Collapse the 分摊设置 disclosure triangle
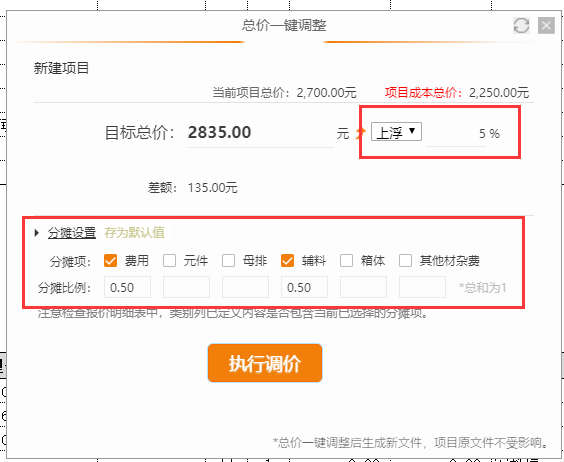This screenshot has width=564, height=462. (x=37, y=233)
